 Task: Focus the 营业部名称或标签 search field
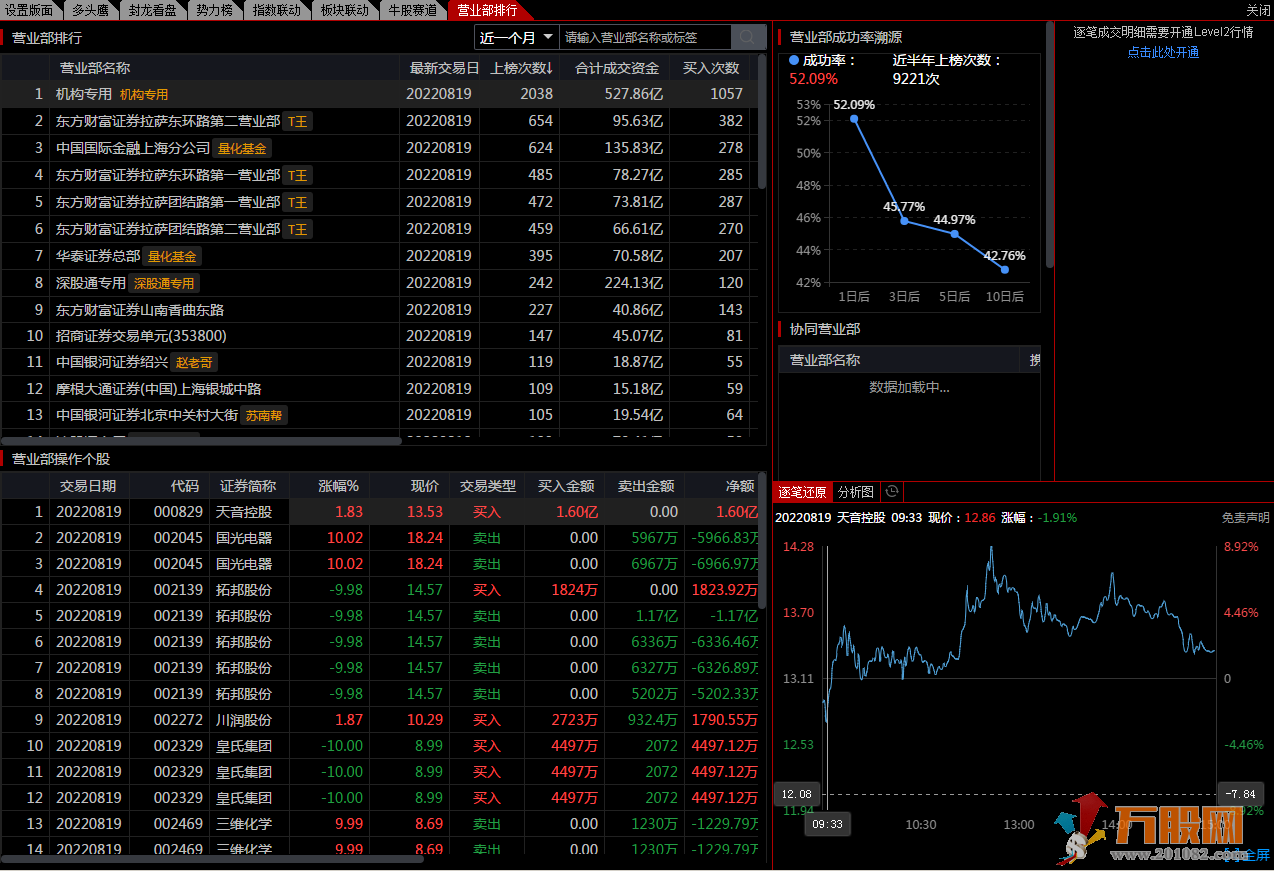pos(645,38)
